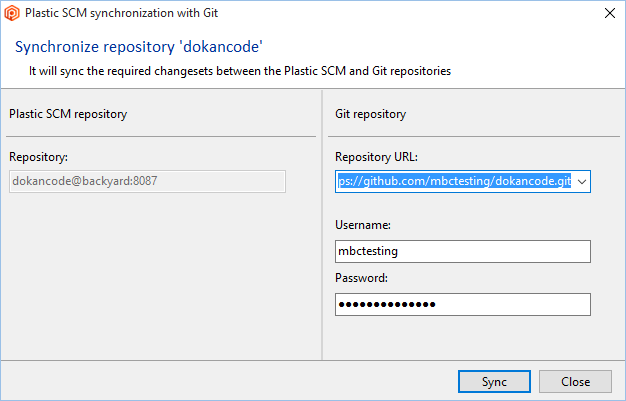626x401 pixels.
Task: Click the Close button at bottom right
Action: tap(575, 382)
